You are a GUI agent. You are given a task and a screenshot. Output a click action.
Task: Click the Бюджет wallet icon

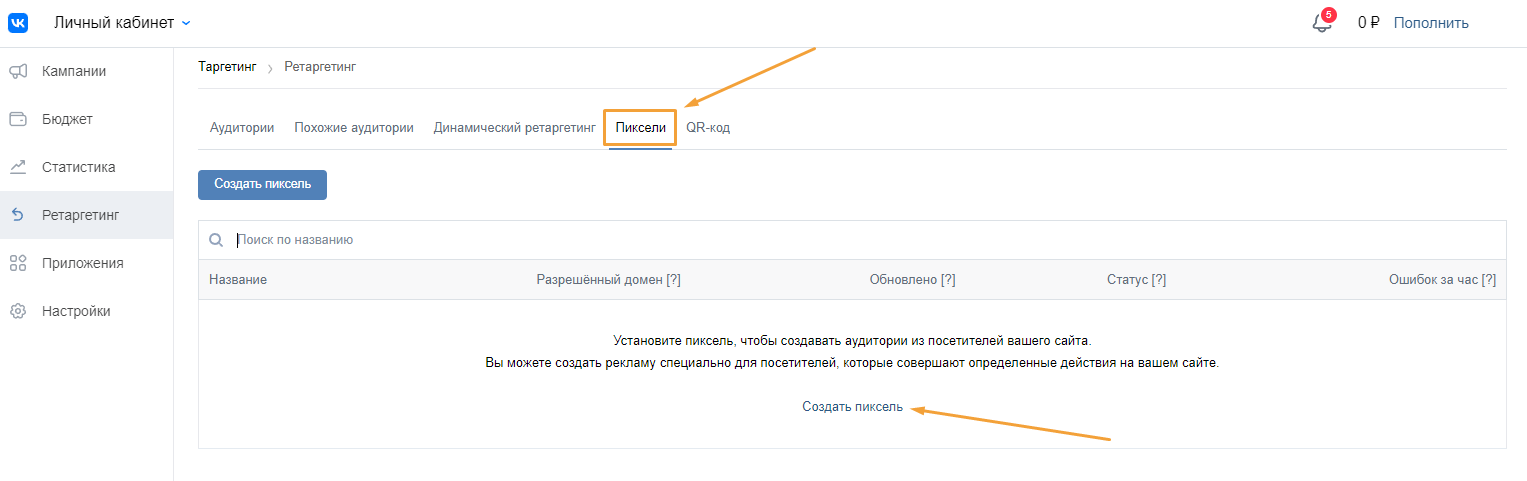tap(18, 119)
